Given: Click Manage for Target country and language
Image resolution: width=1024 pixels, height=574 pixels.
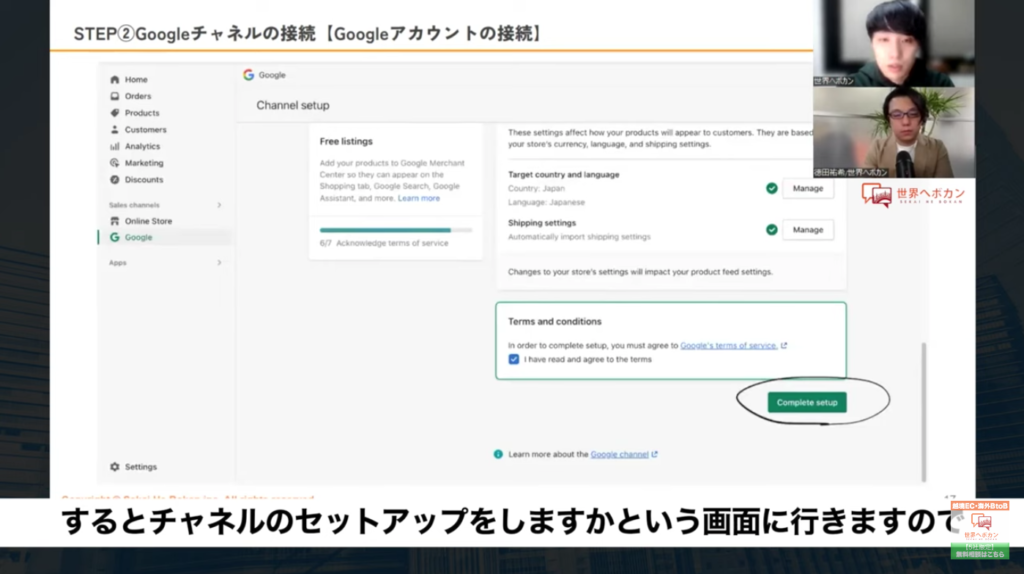Looking at the screenshot, I should pos(808,188).
